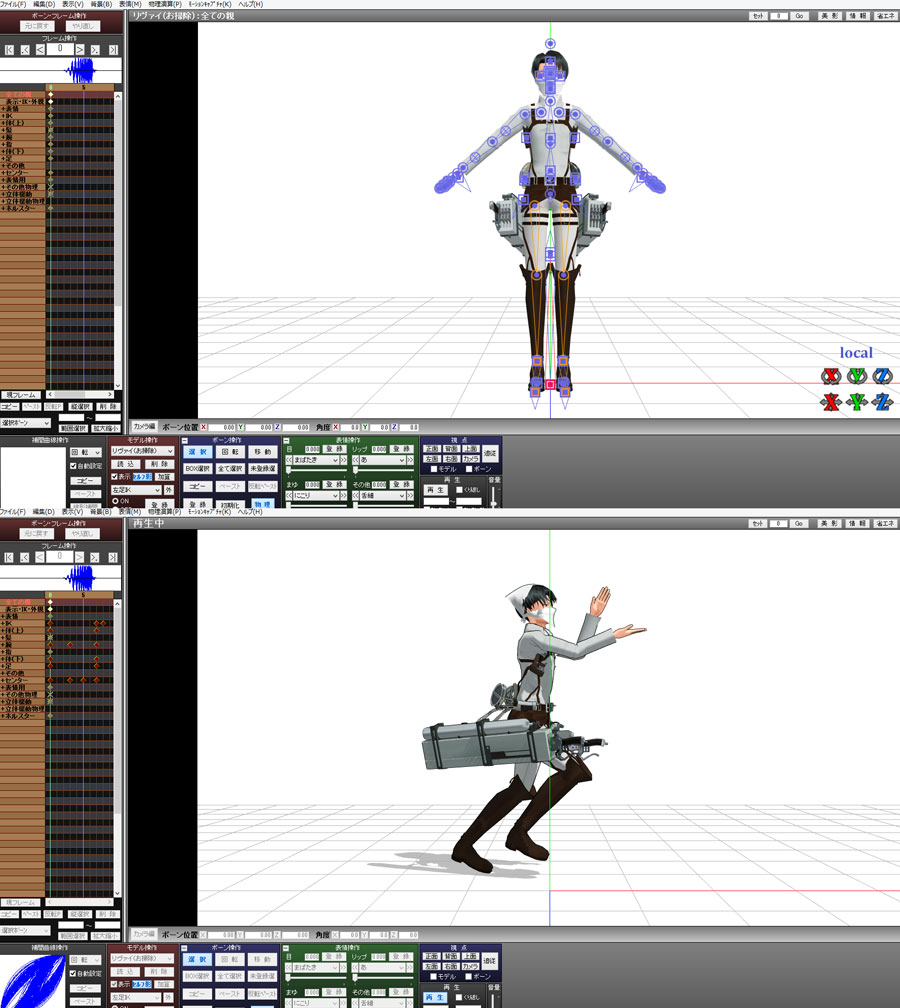The height and width of the screenshot is (1008, 900).
Task: Click blue Z rotate-axis icon under local
Action: [882, 375]
